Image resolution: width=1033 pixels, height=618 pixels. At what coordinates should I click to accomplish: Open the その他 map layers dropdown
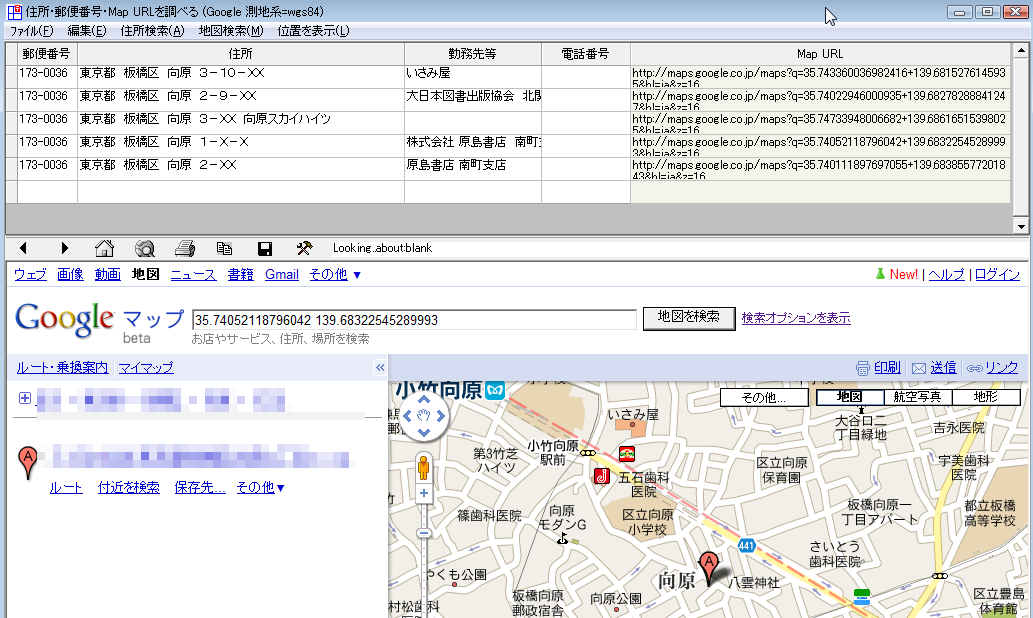point(764,397)
